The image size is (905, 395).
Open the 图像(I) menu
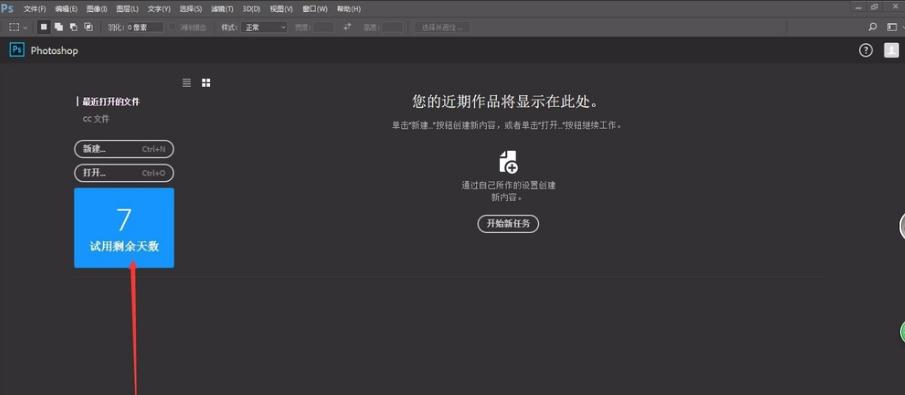(96, 9)
